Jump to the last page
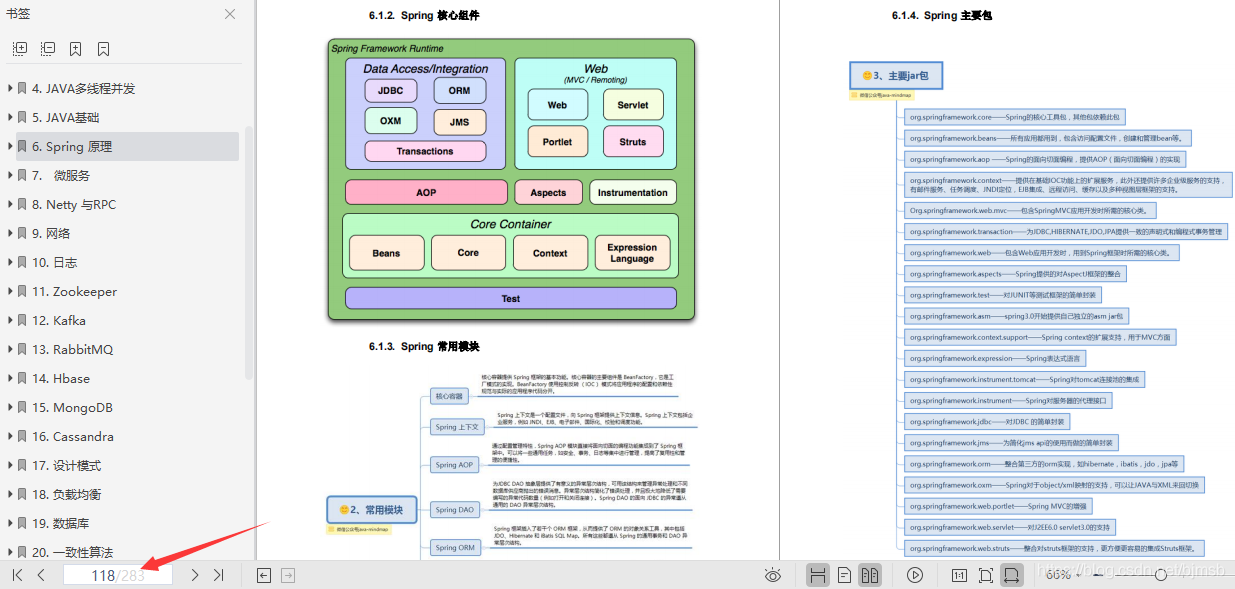This screenshot has height=589, width=1235. pos(219,575)
